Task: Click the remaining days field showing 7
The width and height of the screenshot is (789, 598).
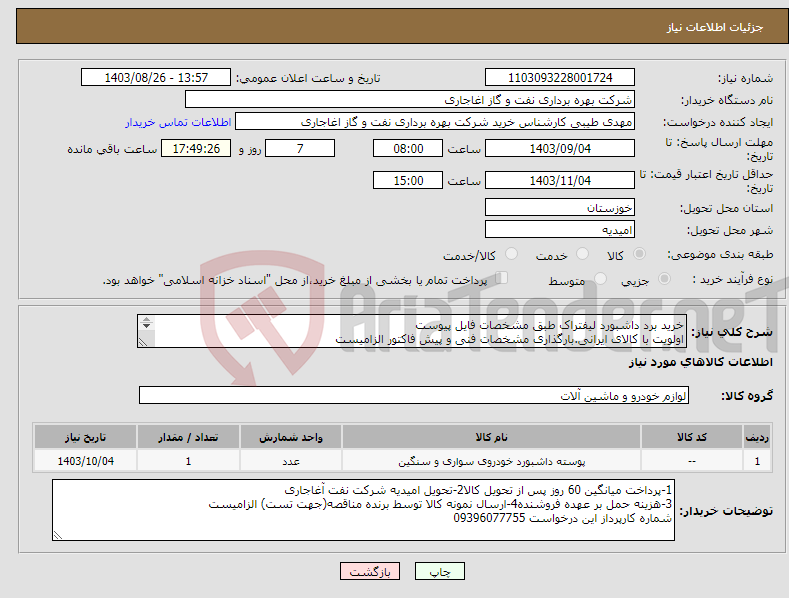Action: coord(300,148)
